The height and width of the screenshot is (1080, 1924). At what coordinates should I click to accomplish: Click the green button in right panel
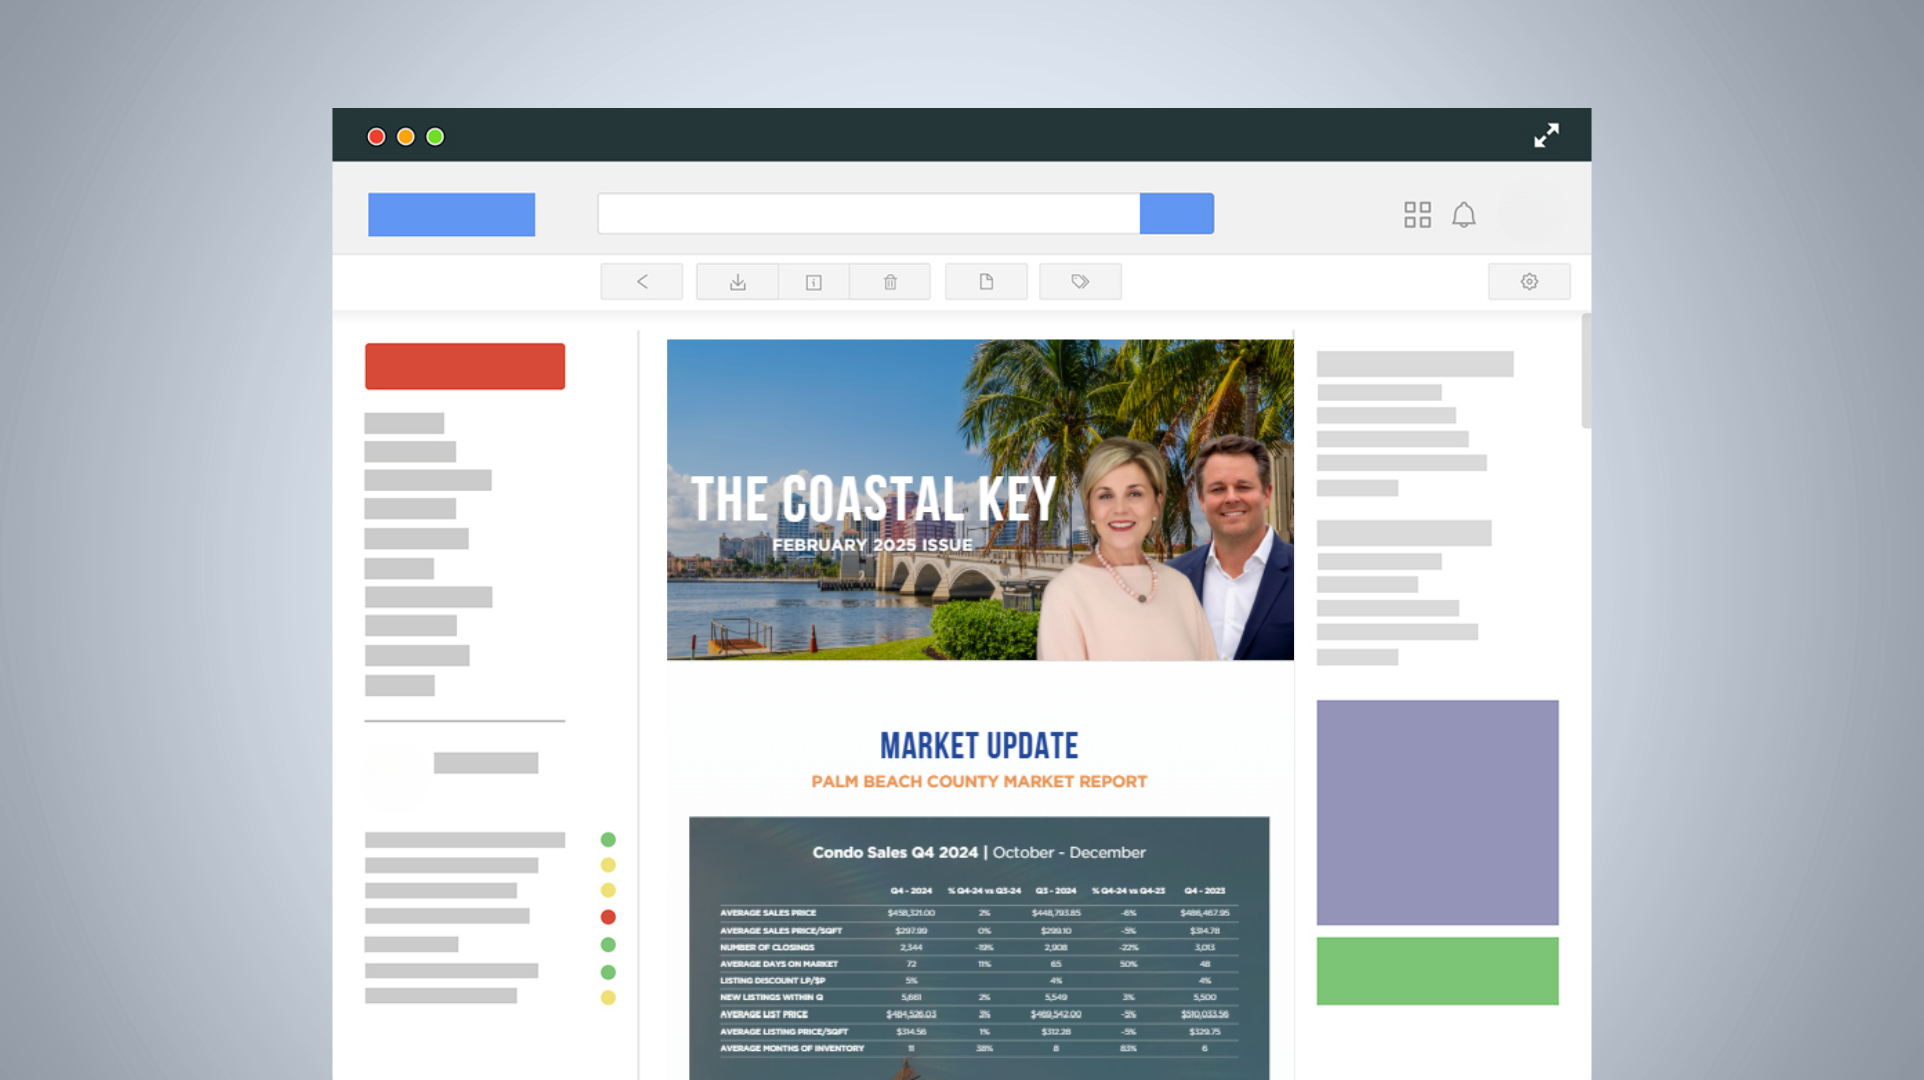(x=1437, y=971)
